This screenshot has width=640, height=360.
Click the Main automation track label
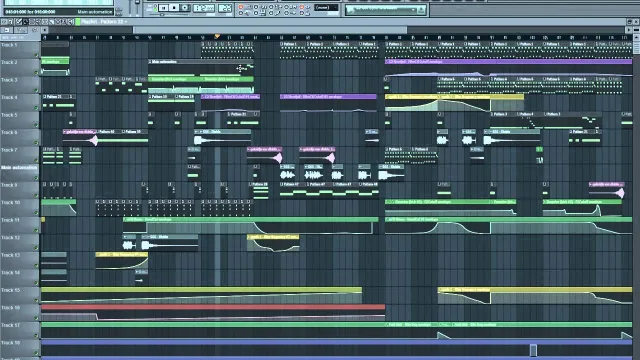point(19,168)
